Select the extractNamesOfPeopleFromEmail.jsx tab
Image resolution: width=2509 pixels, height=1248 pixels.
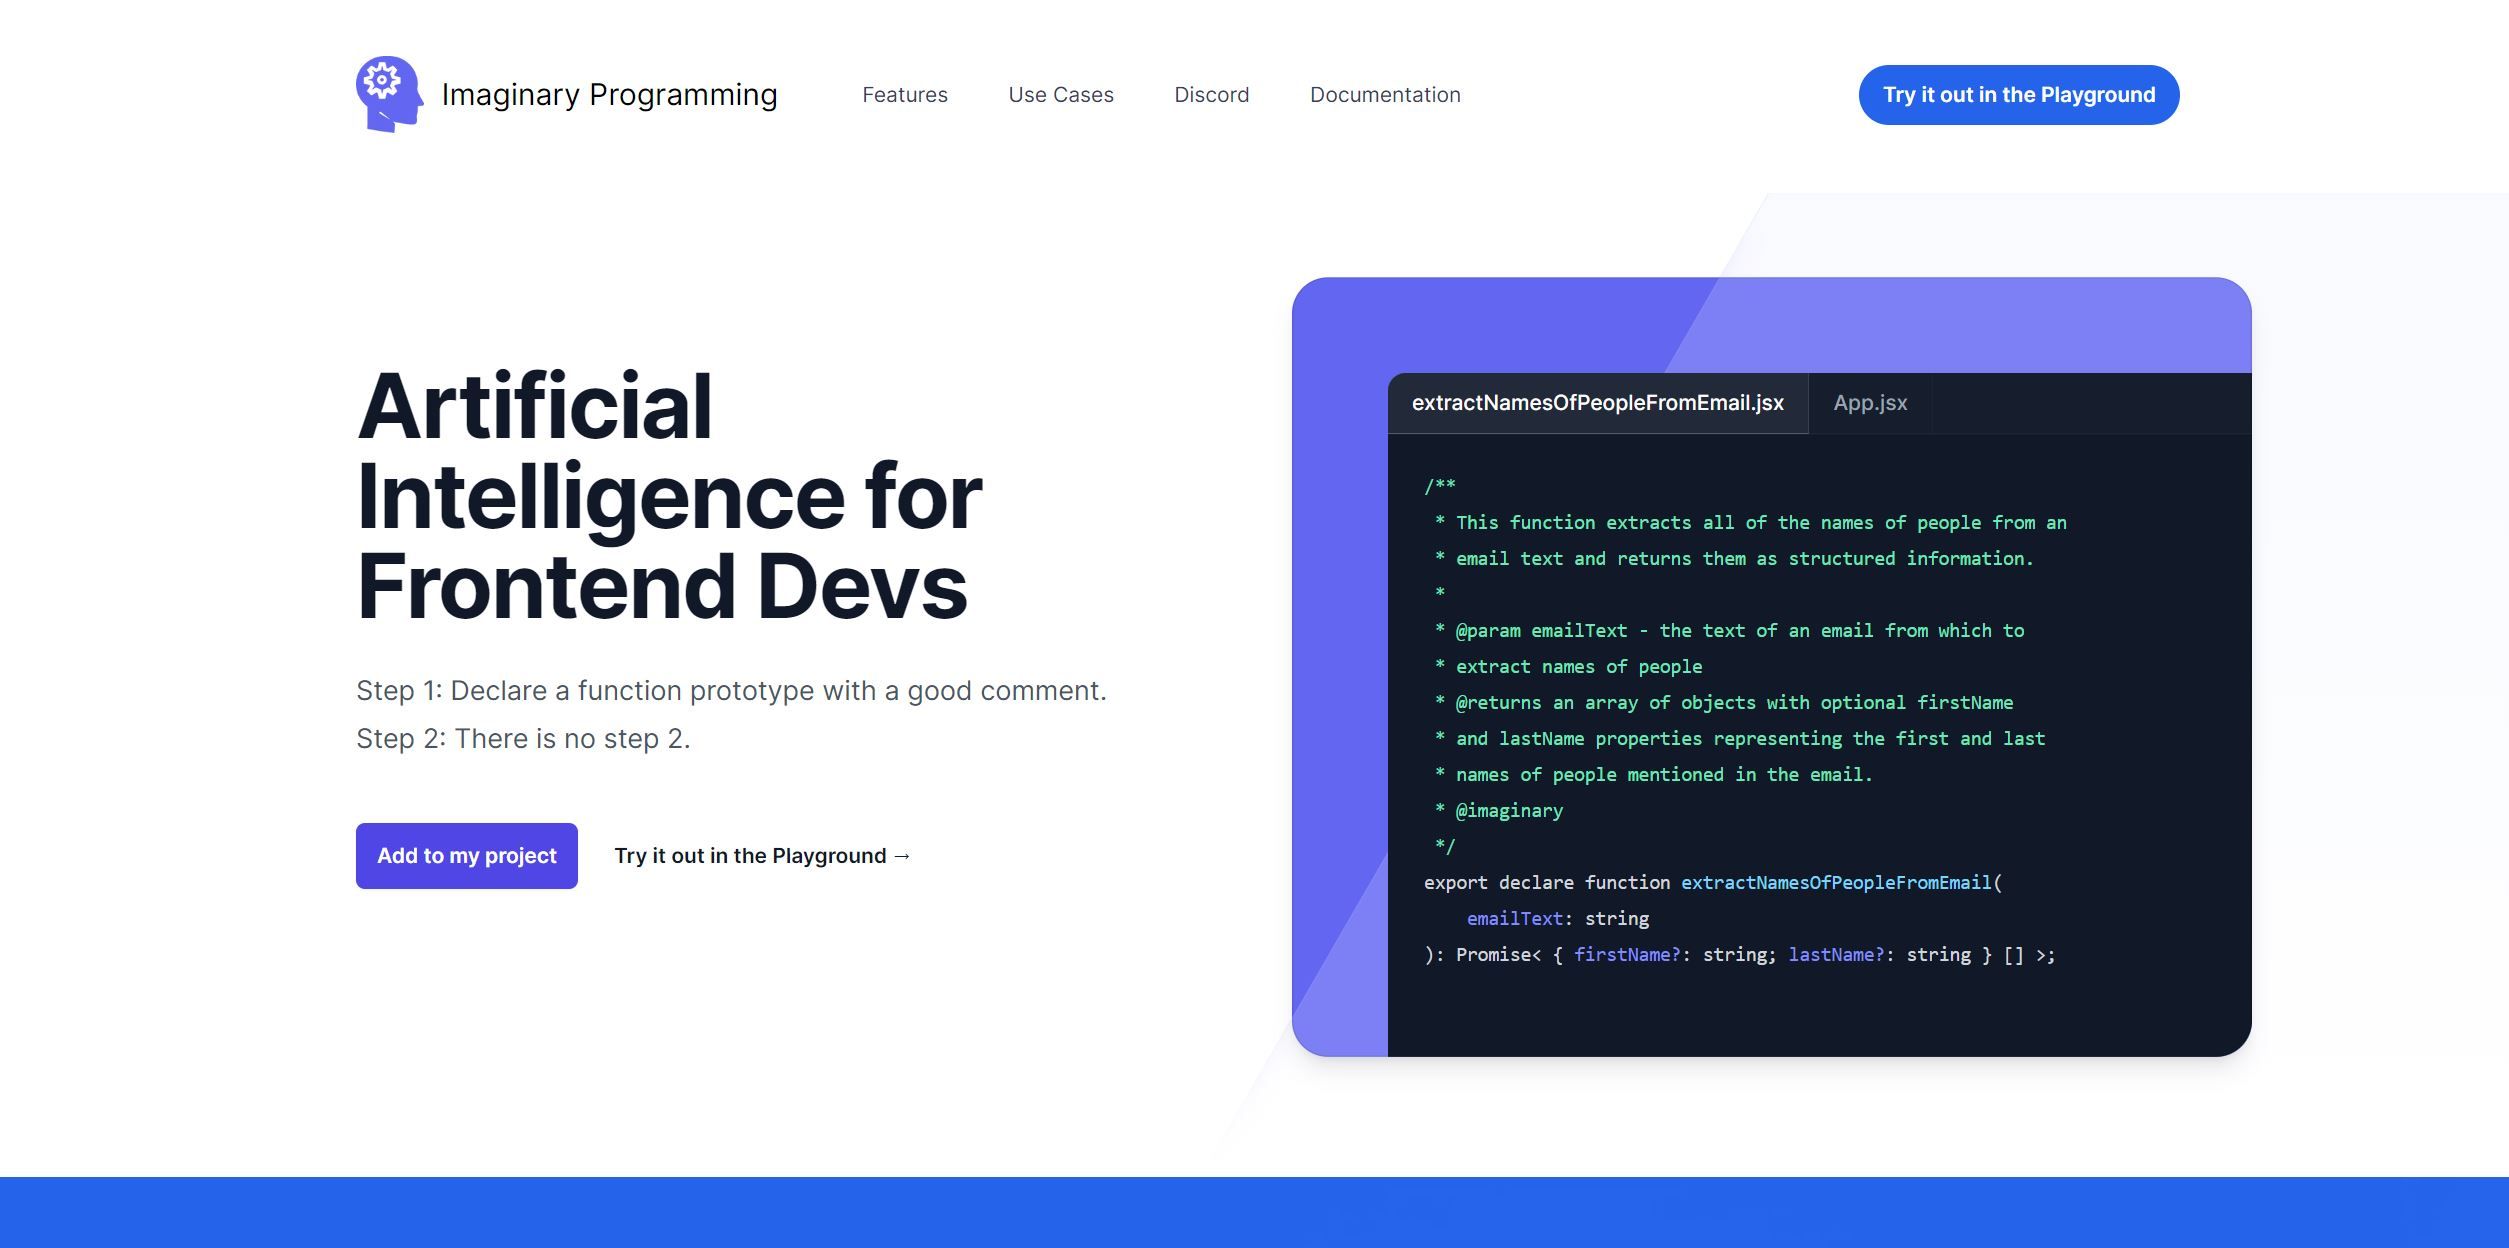tap(1596, 402)
